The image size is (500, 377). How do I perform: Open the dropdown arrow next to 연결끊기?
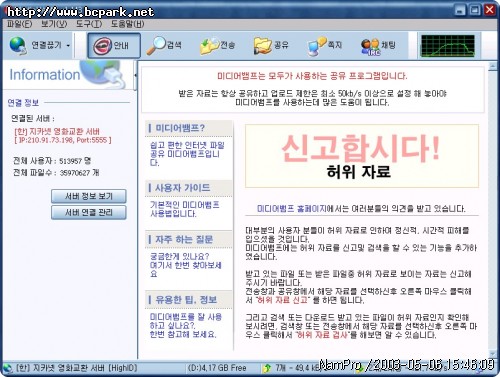pos(68,46)
